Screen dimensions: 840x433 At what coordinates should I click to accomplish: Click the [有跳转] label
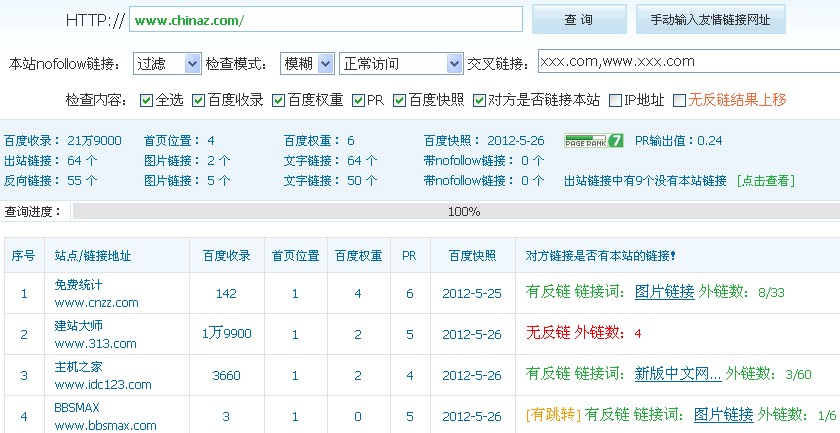[553, 414]
